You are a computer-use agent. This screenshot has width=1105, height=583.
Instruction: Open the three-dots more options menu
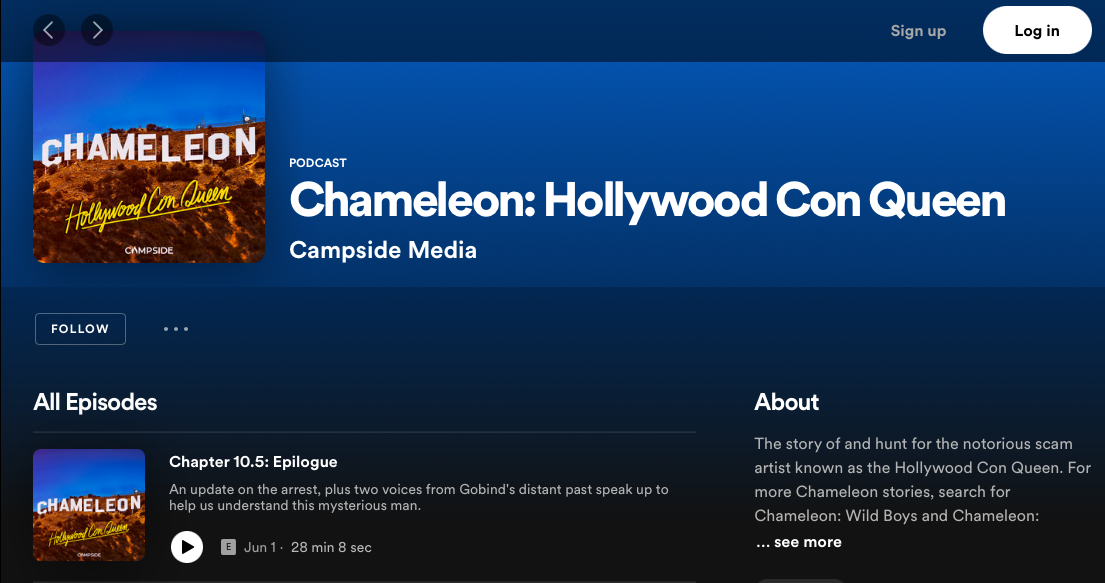[175, 329]
